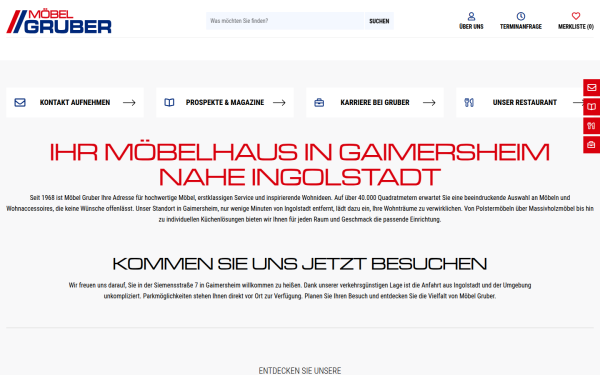
Task: Click heading 'KOMMEN SIE UNS JETZT BESUCHEN'
Action: [x=300, y=264]
